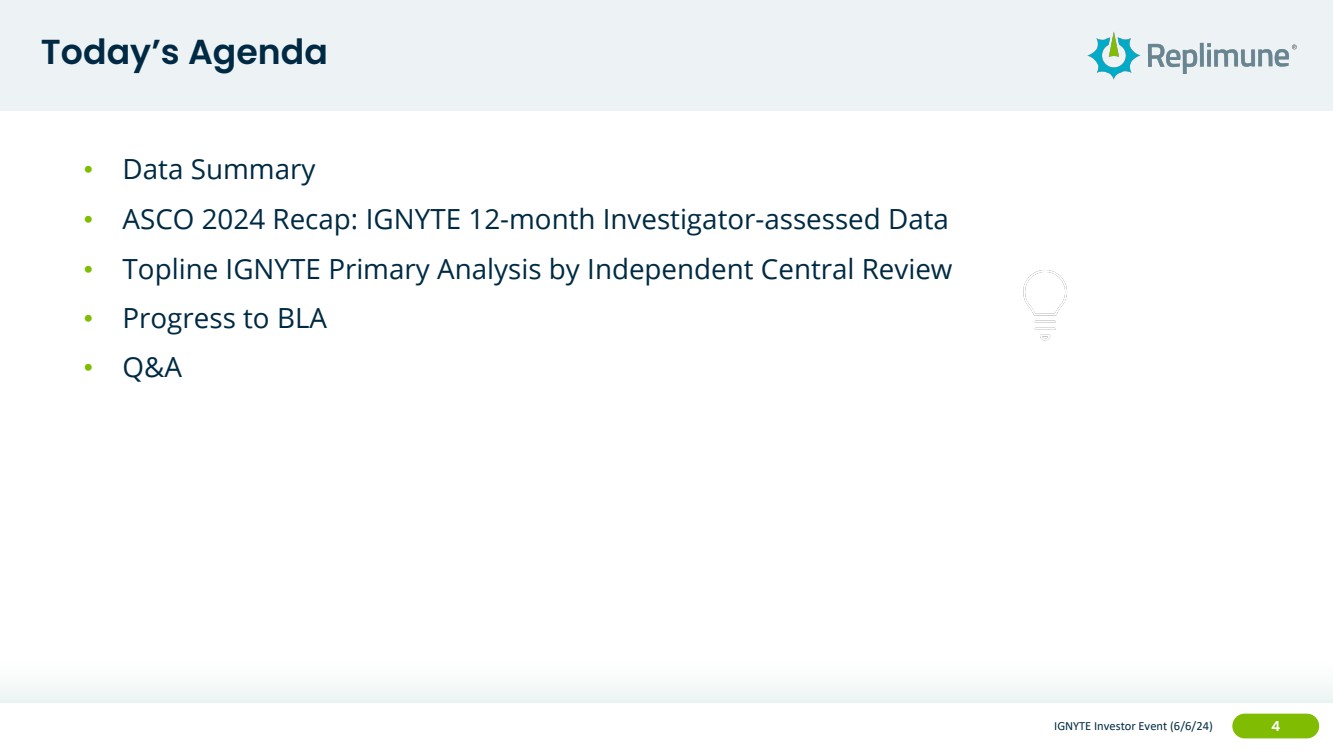Click the (6/6/24) date in footer
This screenshot has height=749, width=1333.
1191,726
